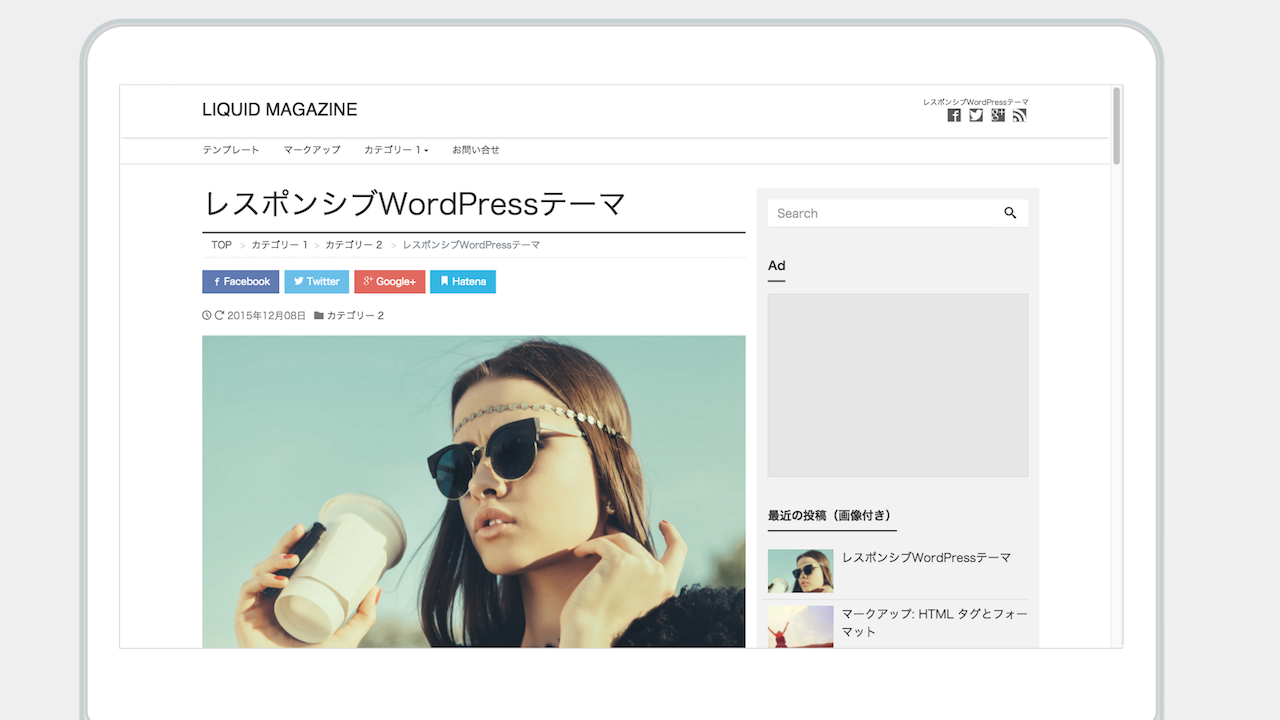
Task: Open the テンプレート menu item
Action: [231, 150]
